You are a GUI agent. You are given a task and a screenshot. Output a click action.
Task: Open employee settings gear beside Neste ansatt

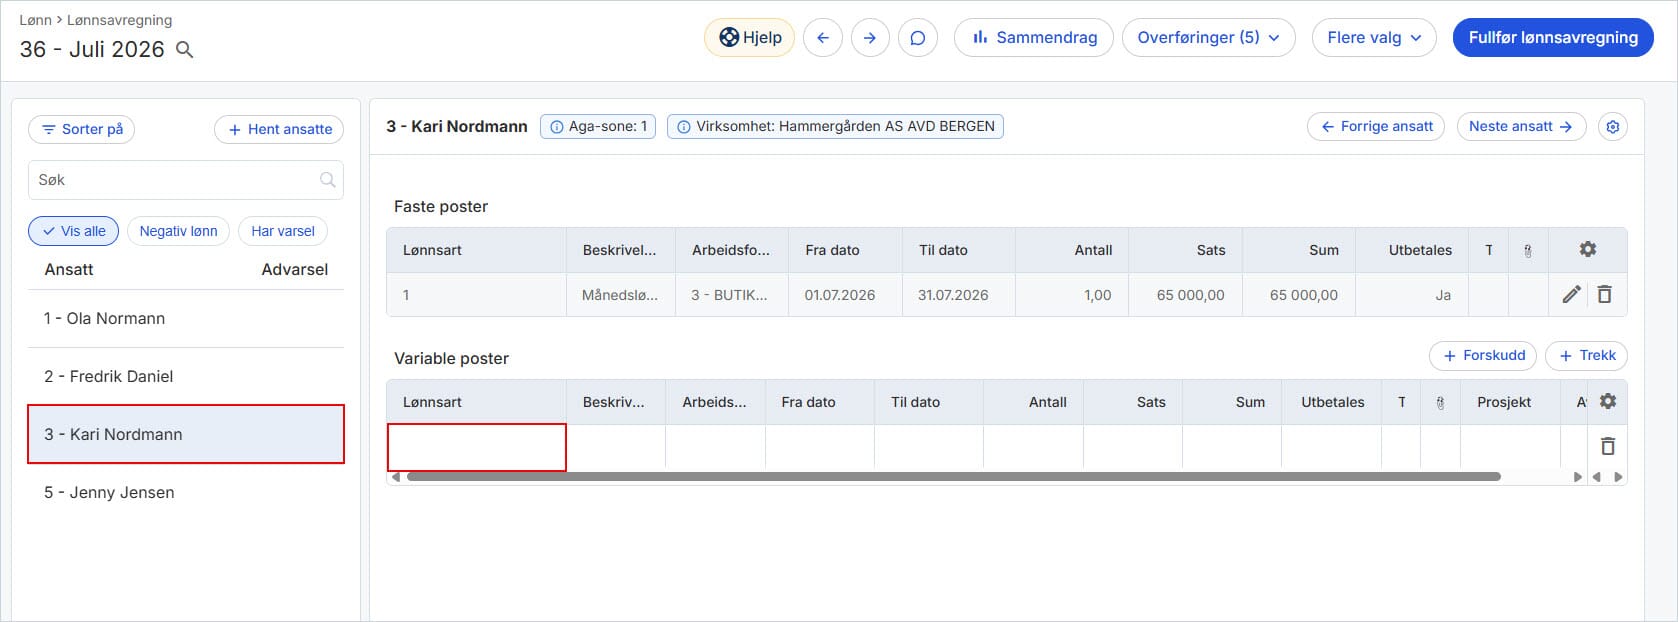1613,127
